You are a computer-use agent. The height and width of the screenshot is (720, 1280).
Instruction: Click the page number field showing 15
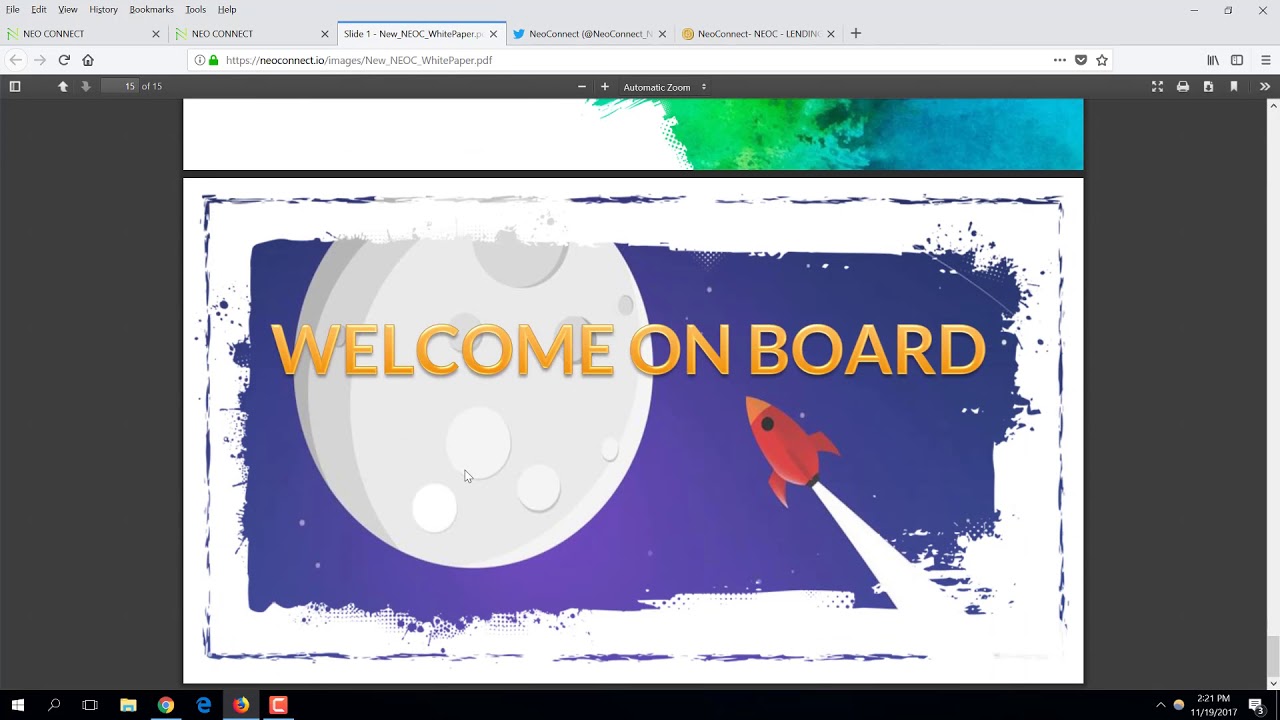[x=120, y=87]
